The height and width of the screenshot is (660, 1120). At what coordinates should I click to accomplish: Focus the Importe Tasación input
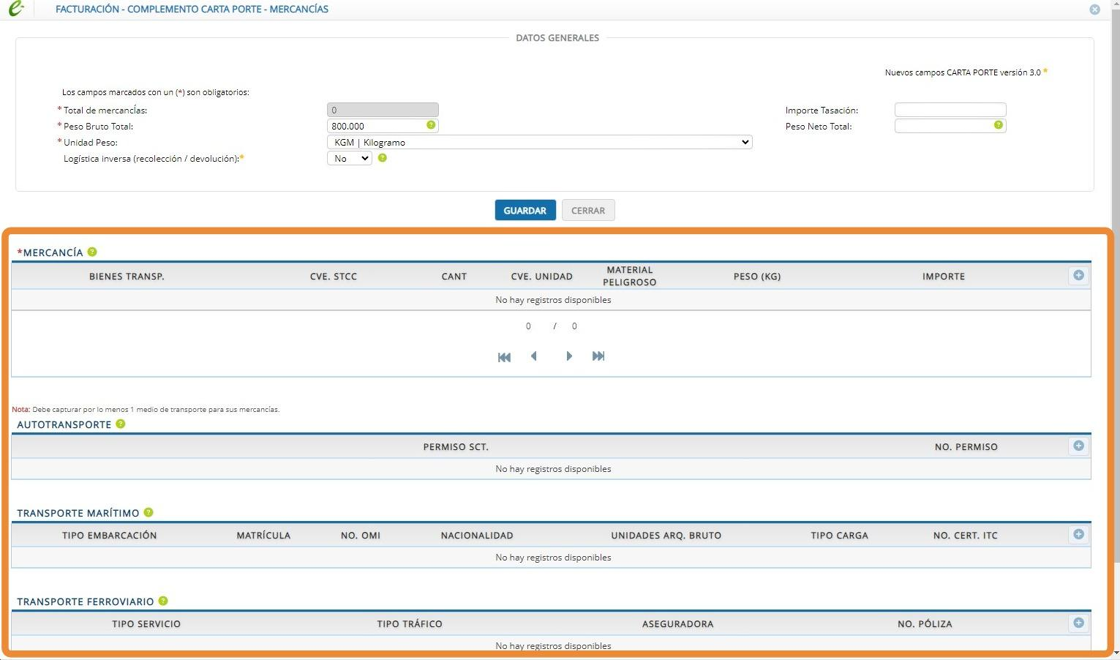950,110
